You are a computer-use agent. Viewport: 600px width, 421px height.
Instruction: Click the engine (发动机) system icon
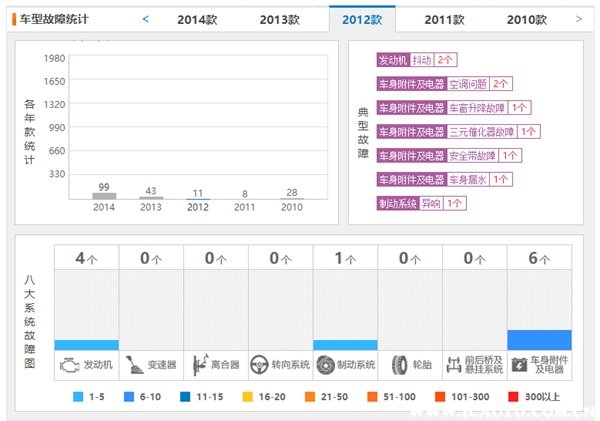pyautogui.click(x=68, y=365)
